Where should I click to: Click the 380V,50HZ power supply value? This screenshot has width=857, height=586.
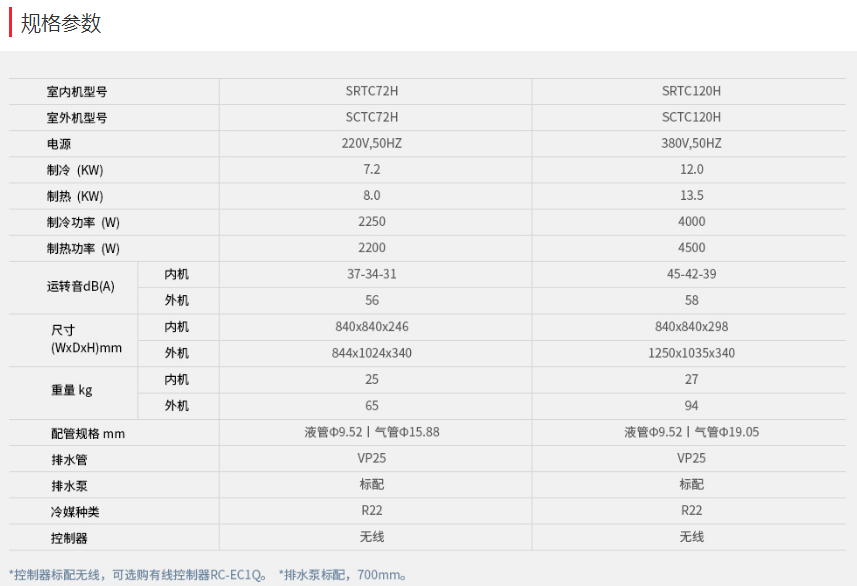click(691, 144)
